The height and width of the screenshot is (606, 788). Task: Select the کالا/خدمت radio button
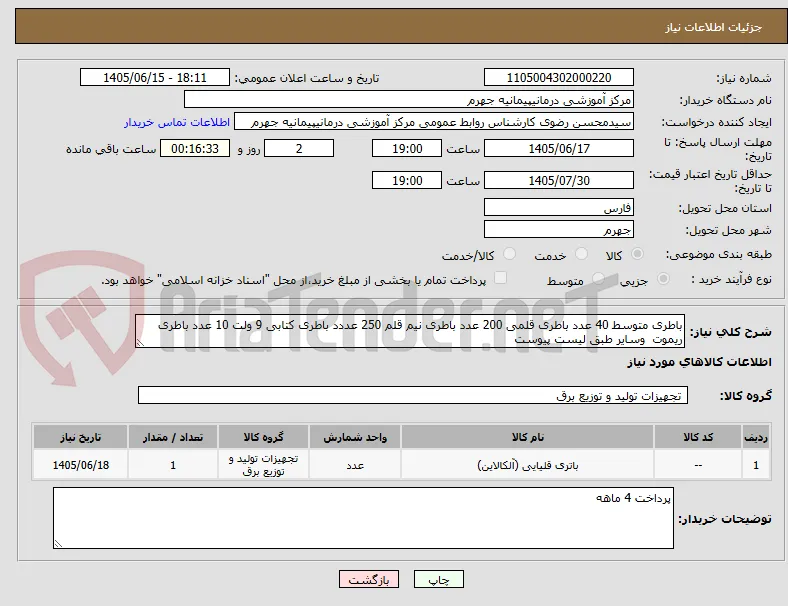(509, 254)
